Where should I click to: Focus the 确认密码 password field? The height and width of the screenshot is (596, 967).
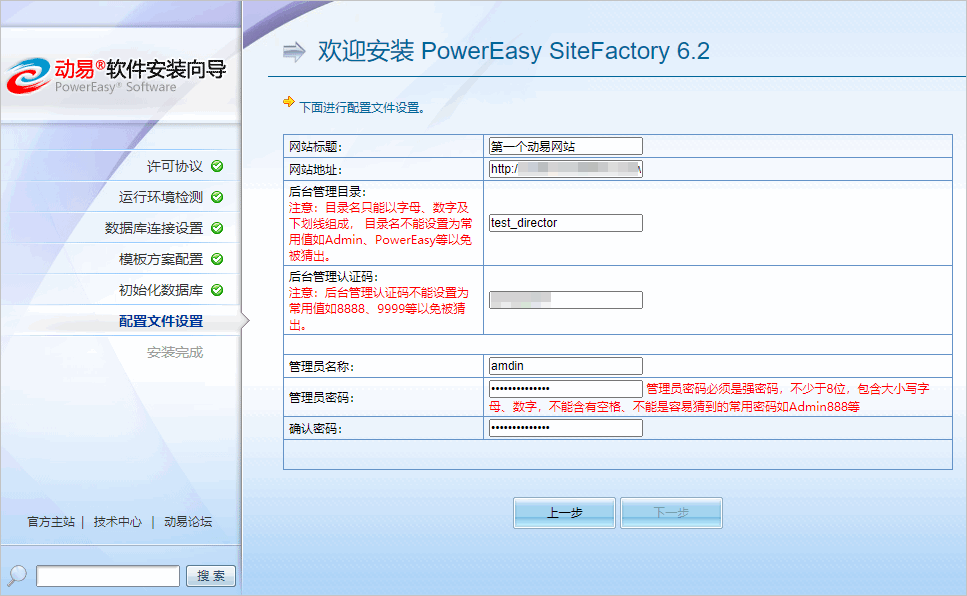pos(566,428)
